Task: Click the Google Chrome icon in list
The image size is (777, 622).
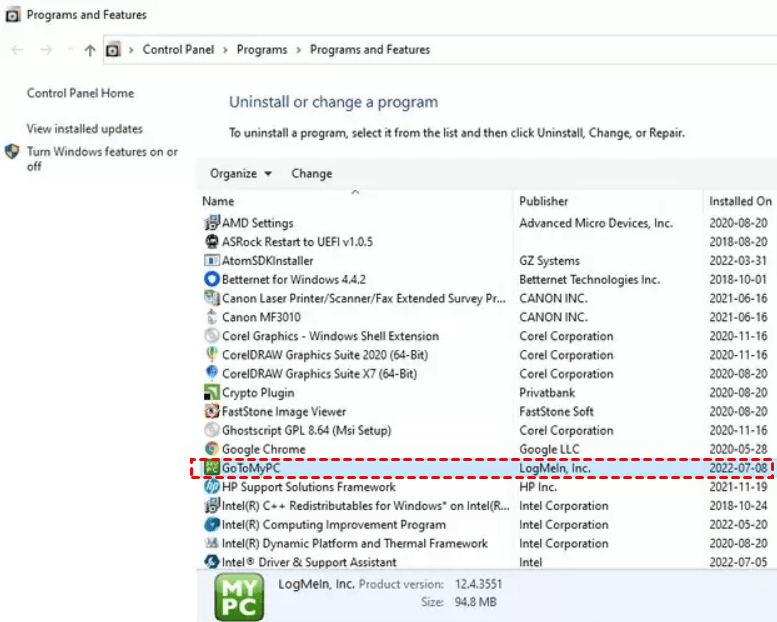Action: [212, 449]
